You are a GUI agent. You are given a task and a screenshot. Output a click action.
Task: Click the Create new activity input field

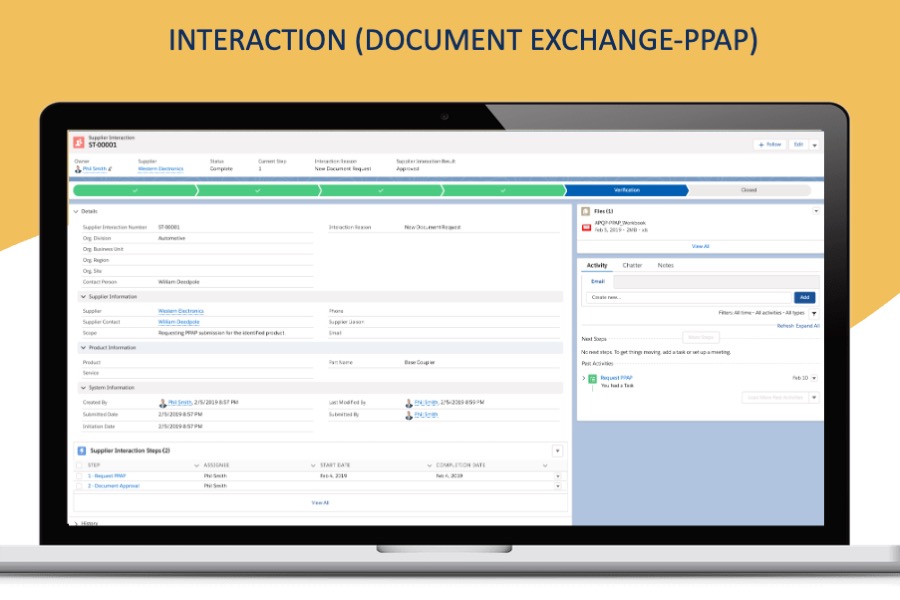(688, 297)
